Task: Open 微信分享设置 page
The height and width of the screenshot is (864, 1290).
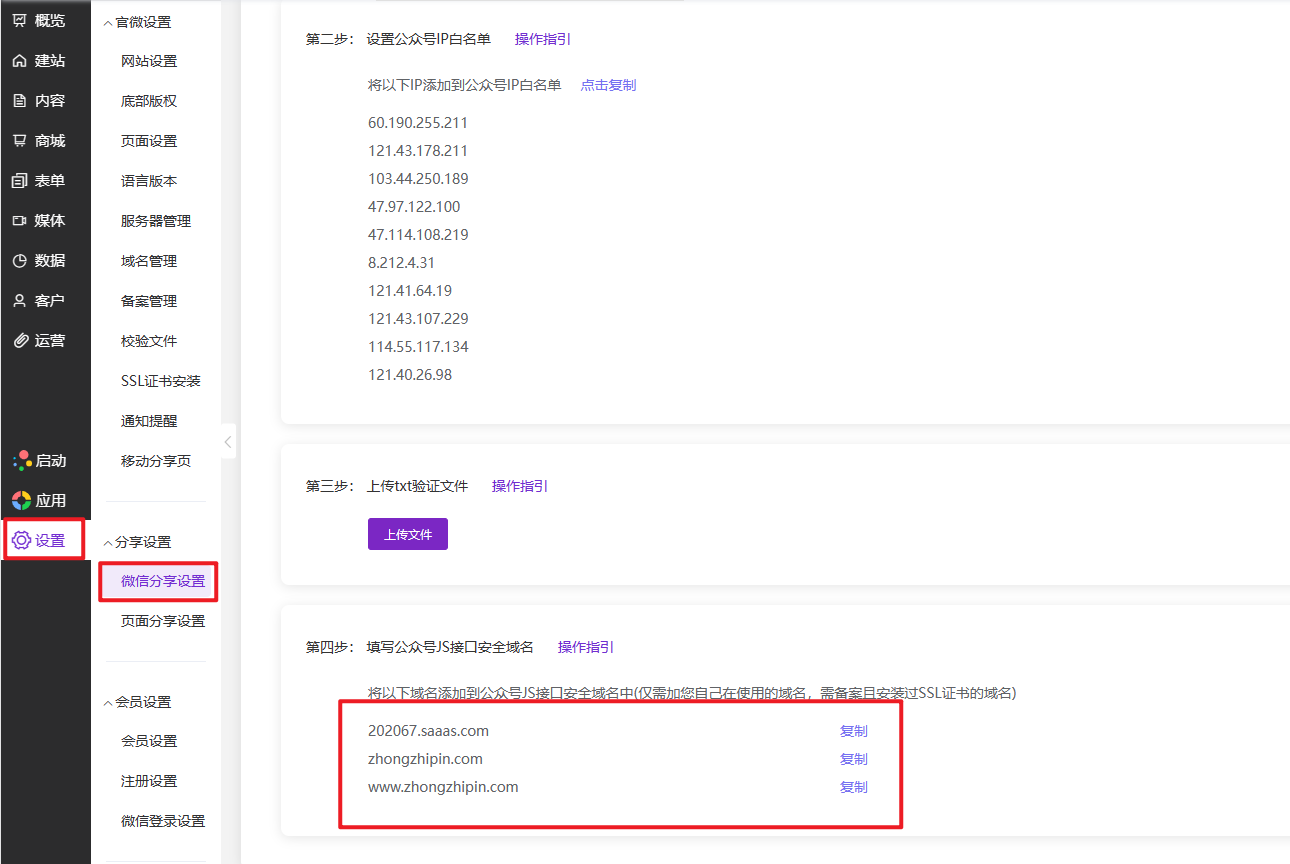Action: (x=163, y=581)
